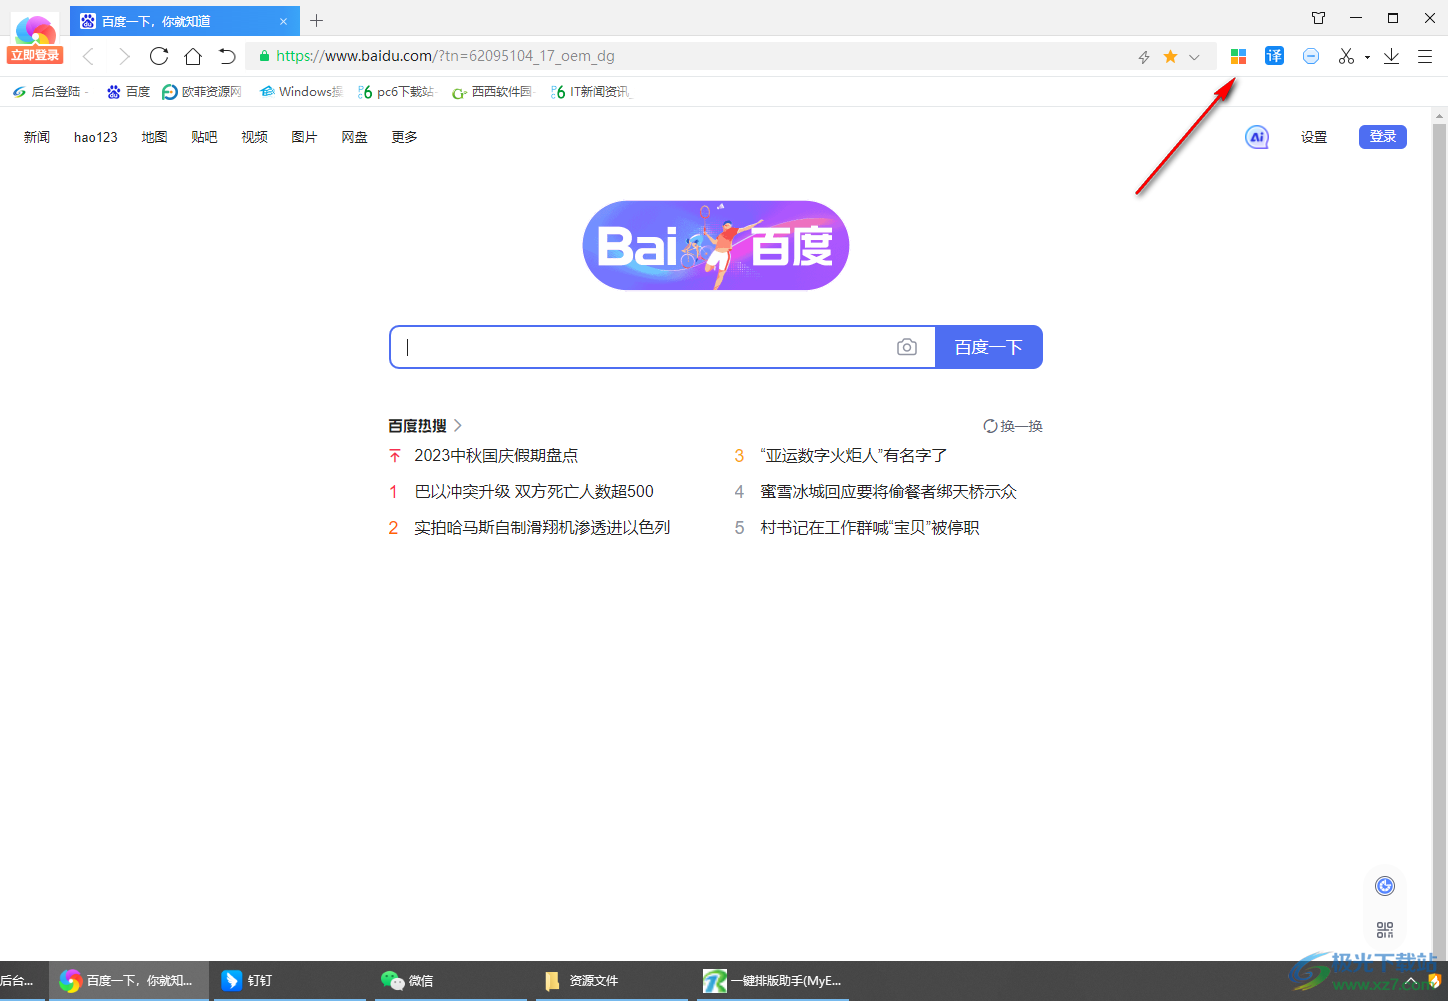Open the 百度热搜 heading link
The image size is (1448, 1001).
tap(425, 426)
